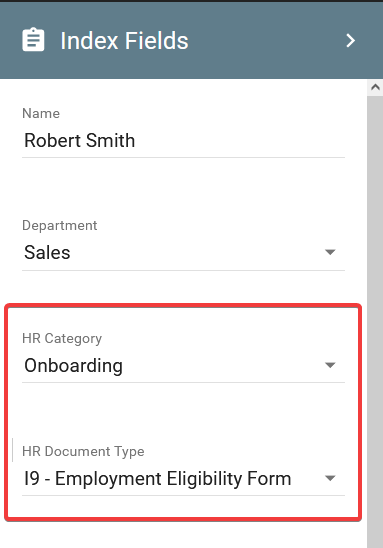Click the I9 - Employment Eligibility Form value

[x=158, y=478]
